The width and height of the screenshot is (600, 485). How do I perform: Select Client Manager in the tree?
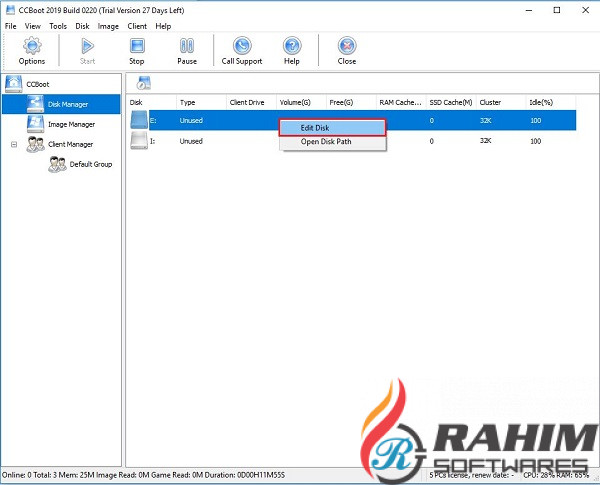click(x=70, y=144)
